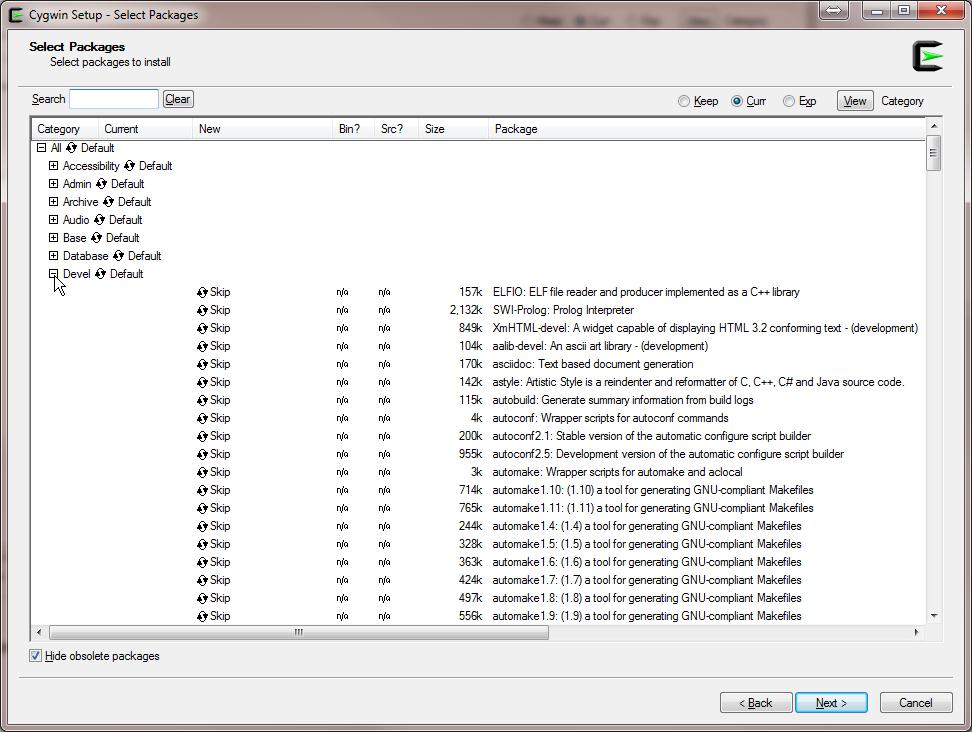Click the cycle icon for SWI-Prolog package

(202, 310)
